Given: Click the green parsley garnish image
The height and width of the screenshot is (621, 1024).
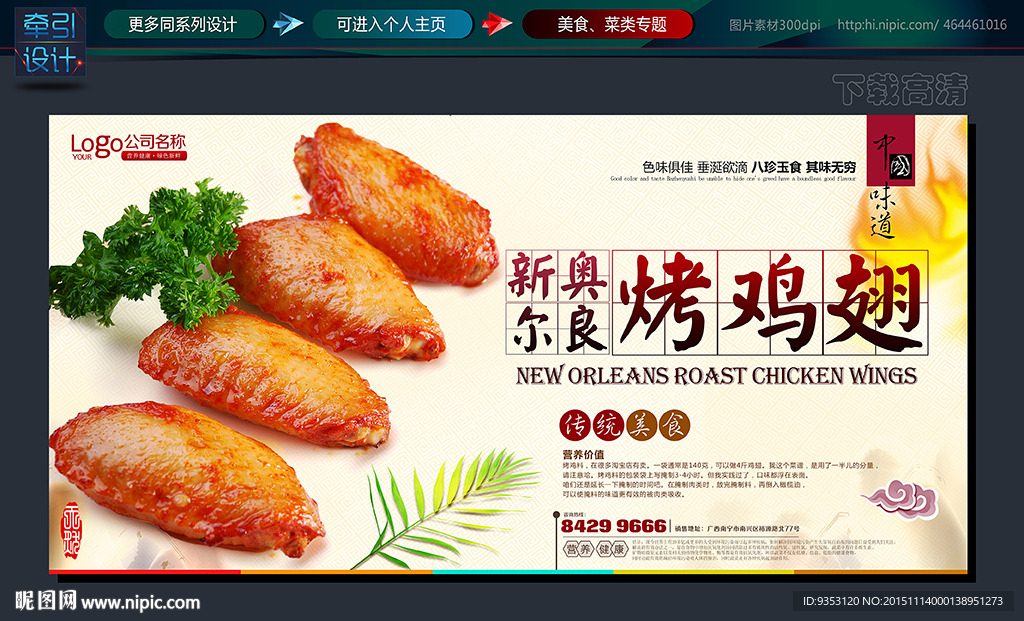Looking at the screenshot, I should click(149, 253).
